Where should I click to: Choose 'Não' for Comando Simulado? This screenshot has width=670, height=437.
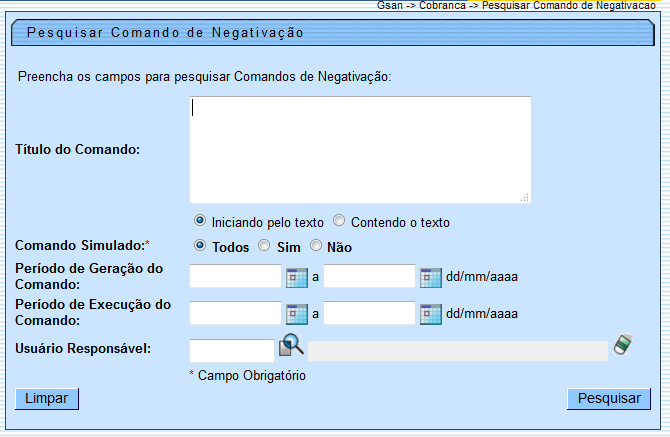316,246
